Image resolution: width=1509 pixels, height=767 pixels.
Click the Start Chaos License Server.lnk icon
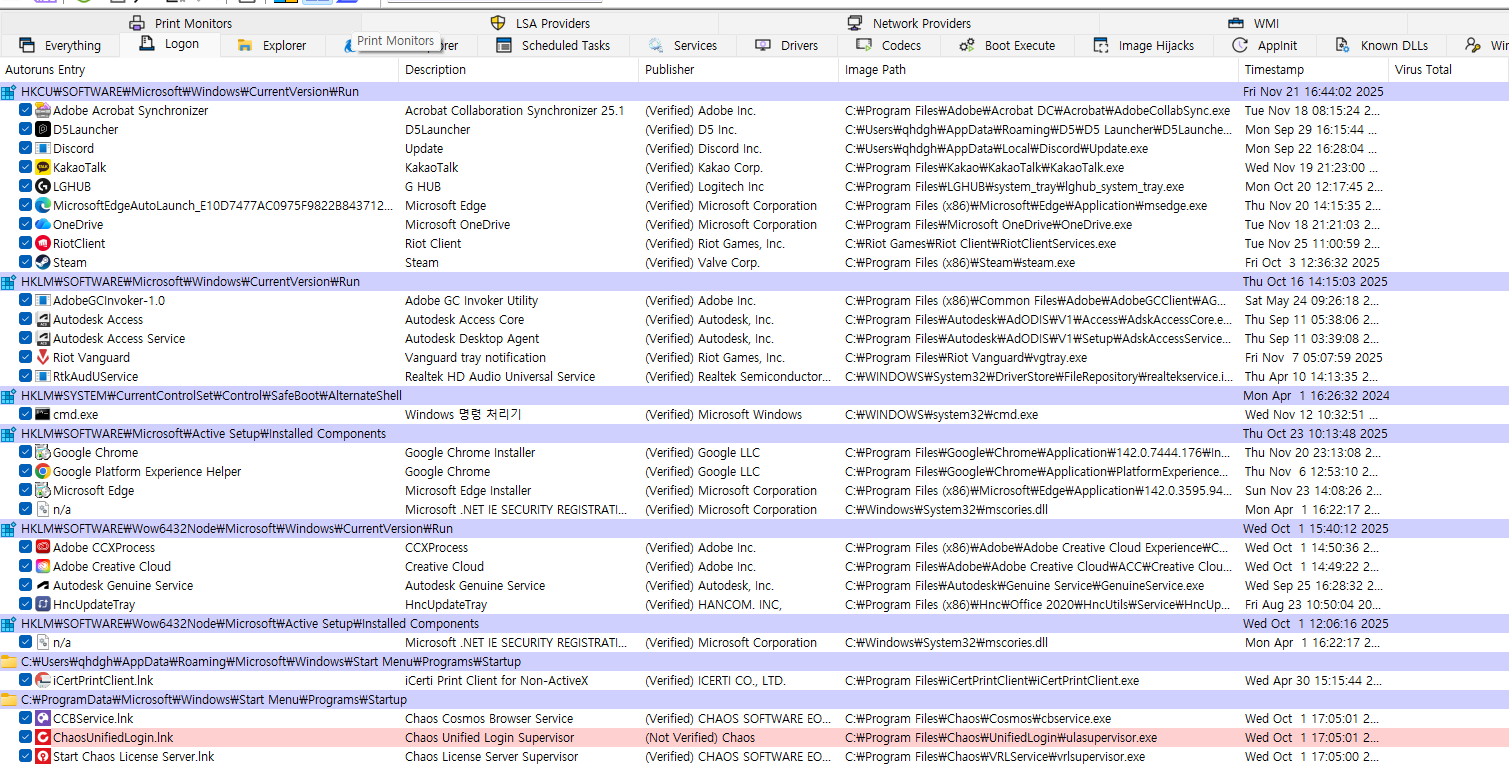[43, 756]
